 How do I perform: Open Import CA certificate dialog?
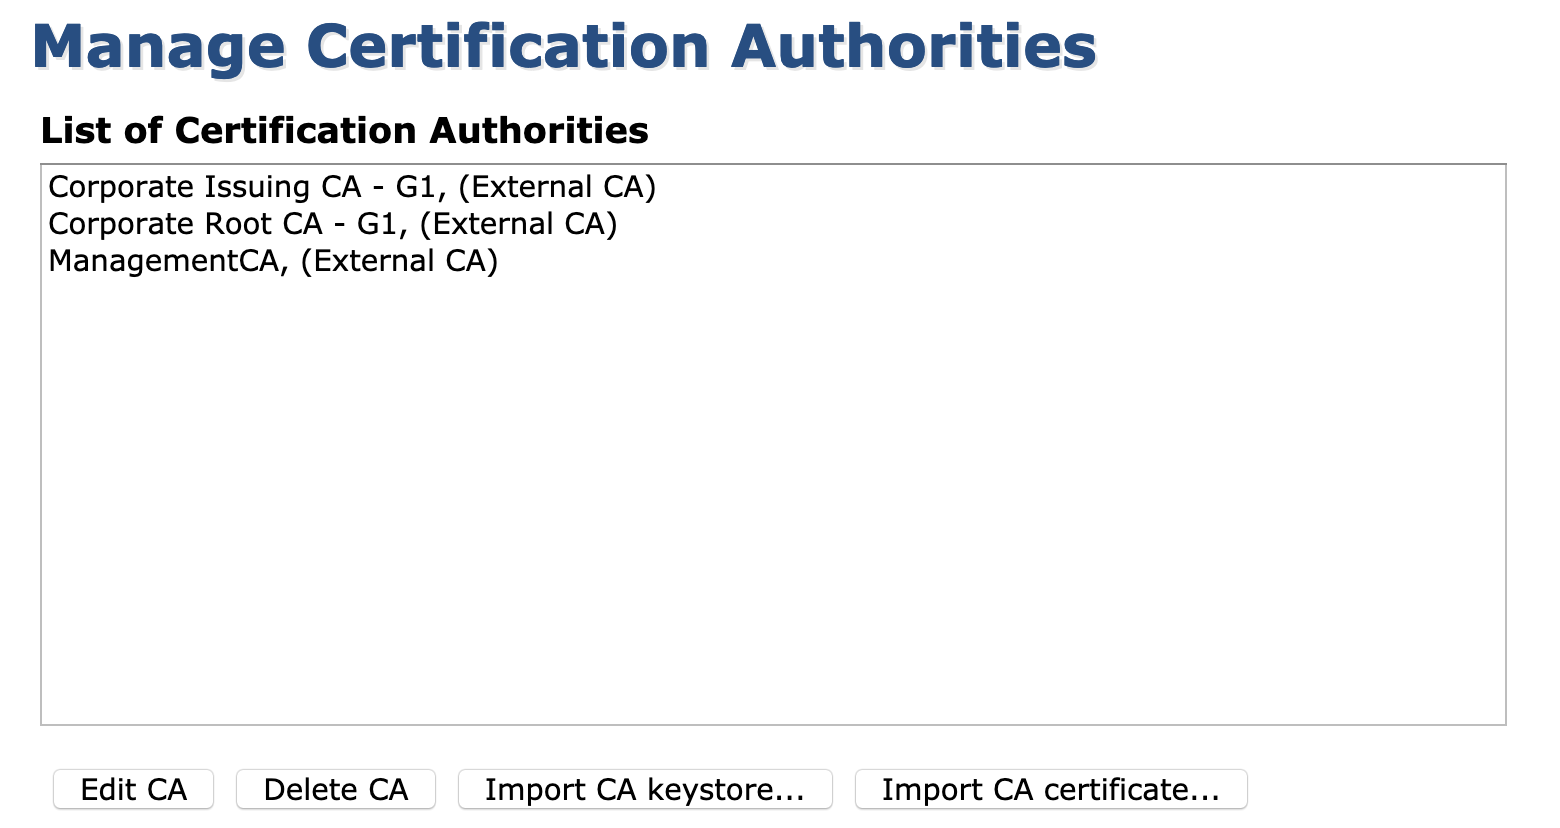(1050, 789)
